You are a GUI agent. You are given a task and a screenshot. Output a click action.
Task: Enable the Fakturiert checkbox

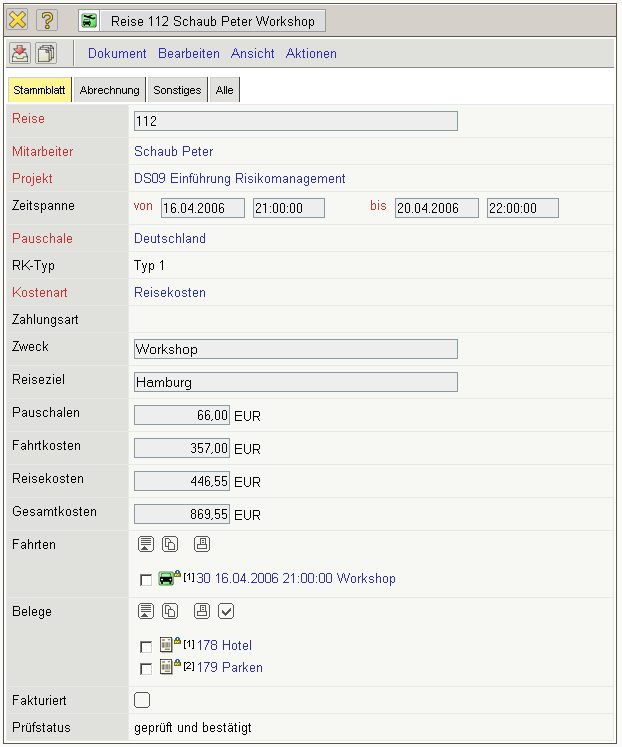click(142, 701)
